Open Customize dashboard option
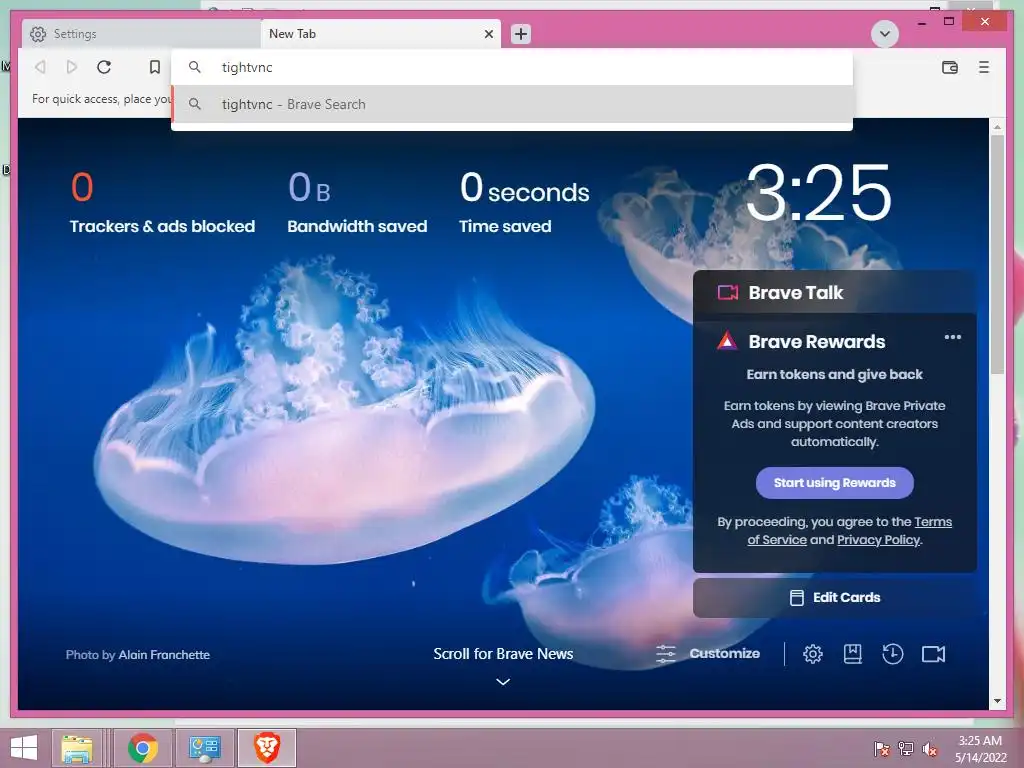1024x768 pixels. coord(708,654)
